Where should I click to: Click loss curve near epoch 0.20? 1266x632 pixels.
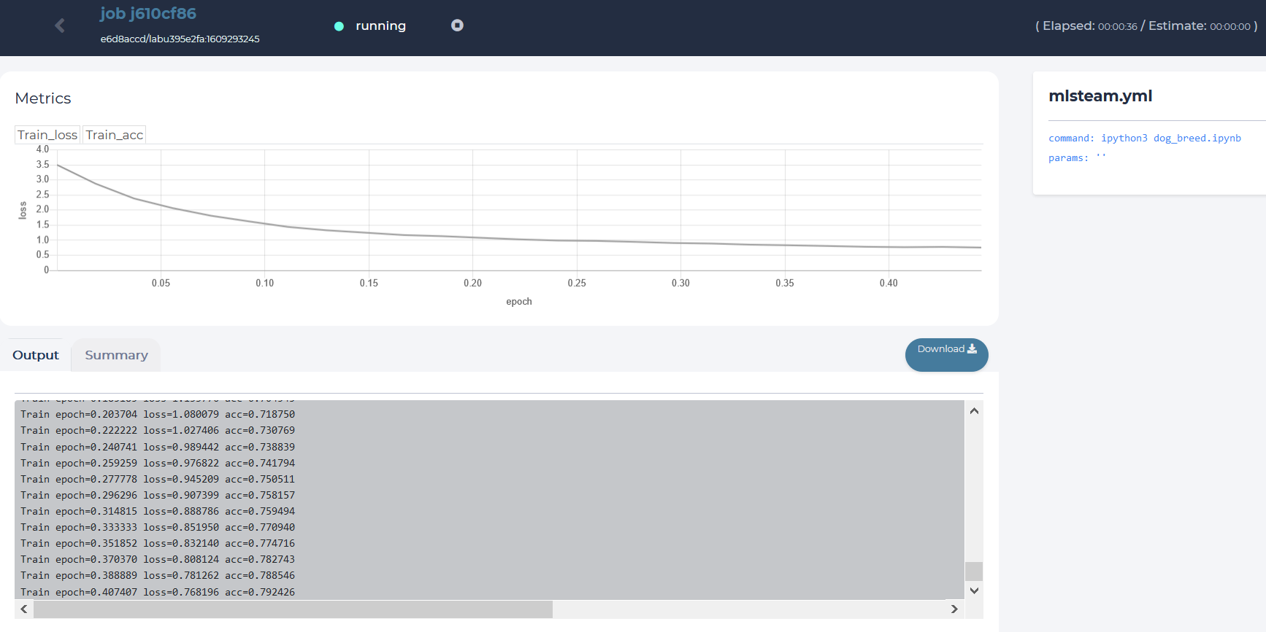473,237
